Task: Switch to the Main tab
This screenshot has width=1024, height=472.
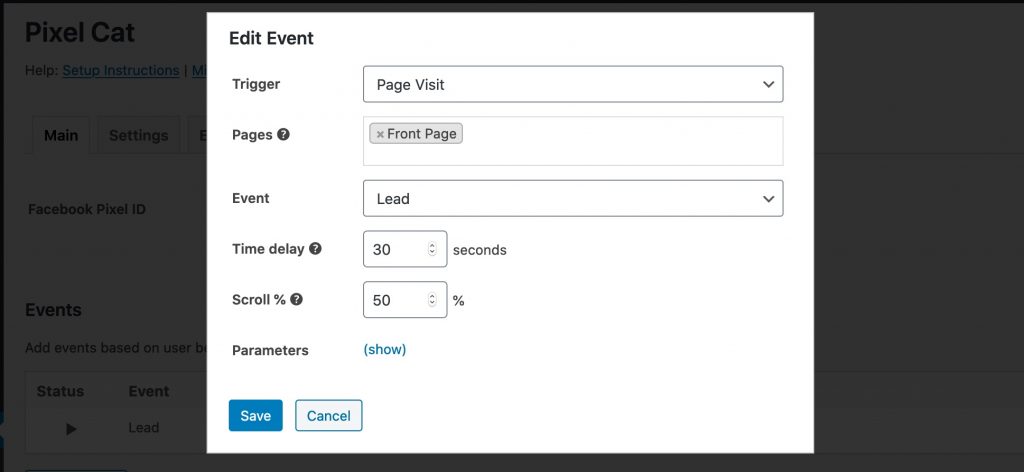Action: click(x=61, y=136)
